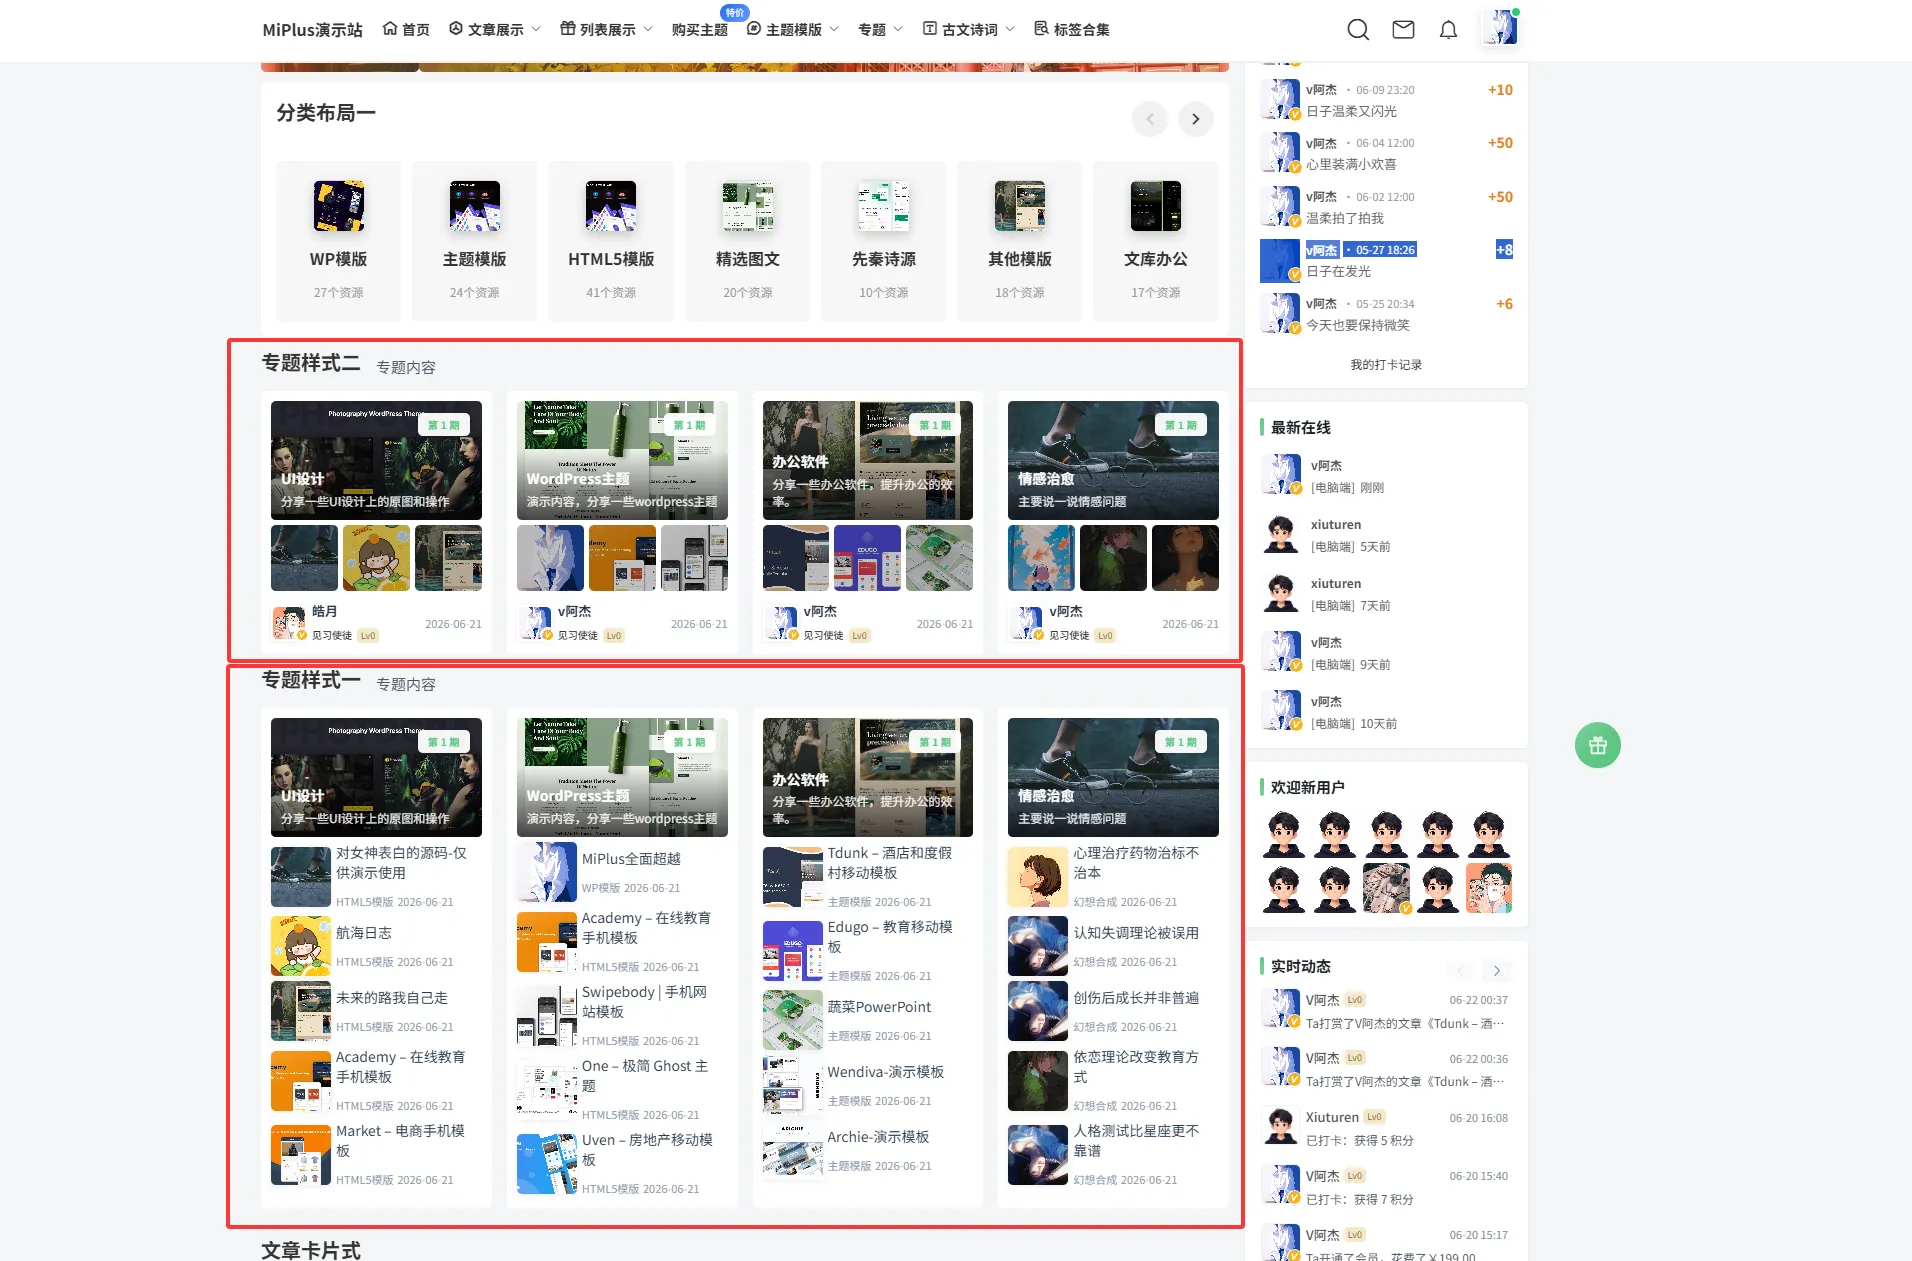Go to previous page of 分类布局一
The width and height of the screenshot is (1912, 1261).
click(x=1150, y=119)
